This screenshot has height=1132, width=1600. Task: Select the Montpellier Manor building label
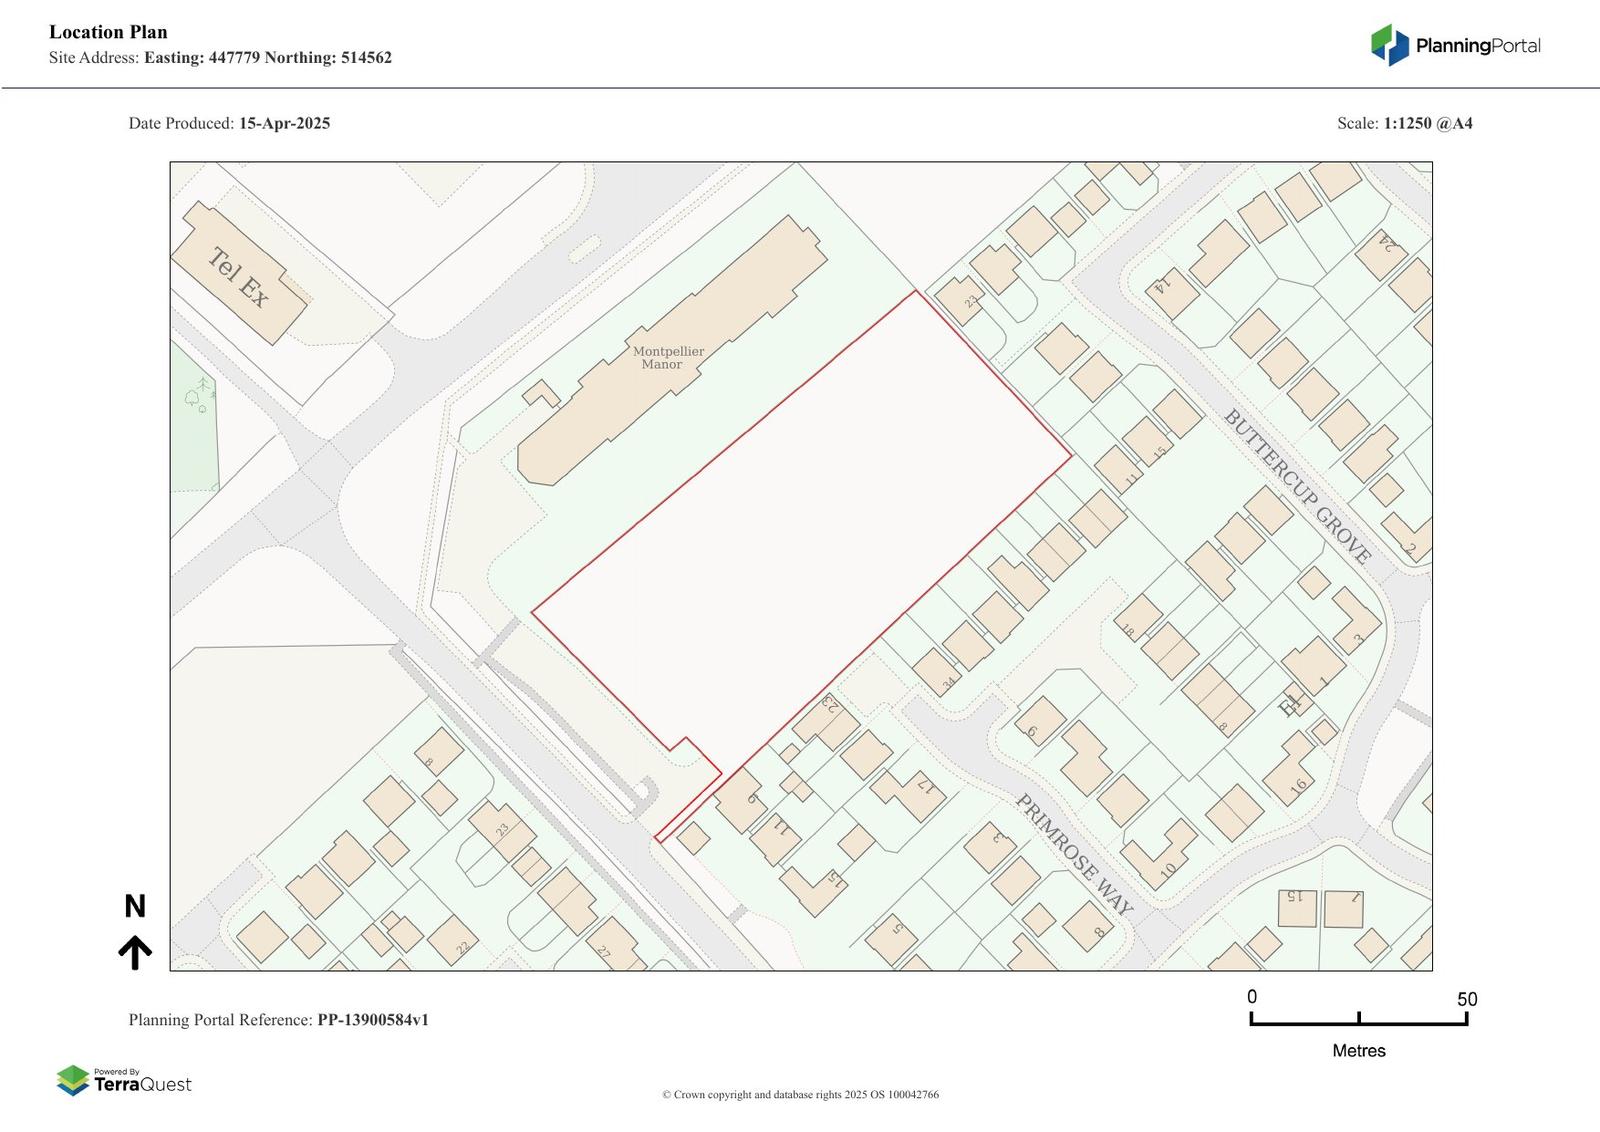668,358
